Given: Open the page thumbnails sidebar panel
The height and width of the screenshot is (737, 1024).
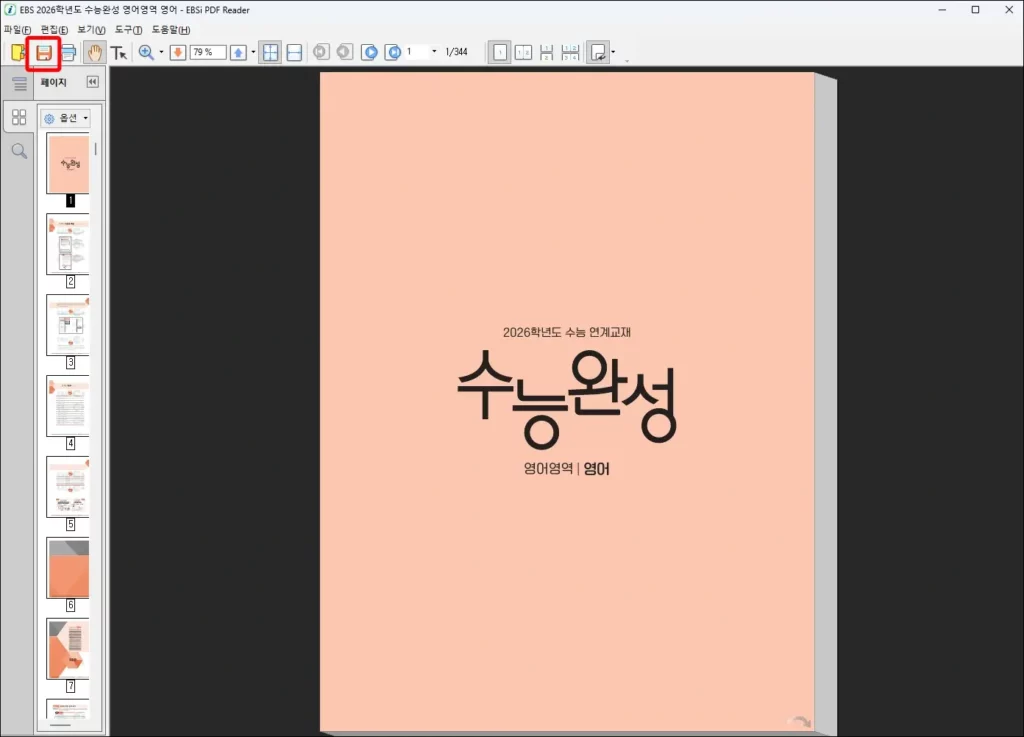Looking at the screenshot, I should click(19, 118).
